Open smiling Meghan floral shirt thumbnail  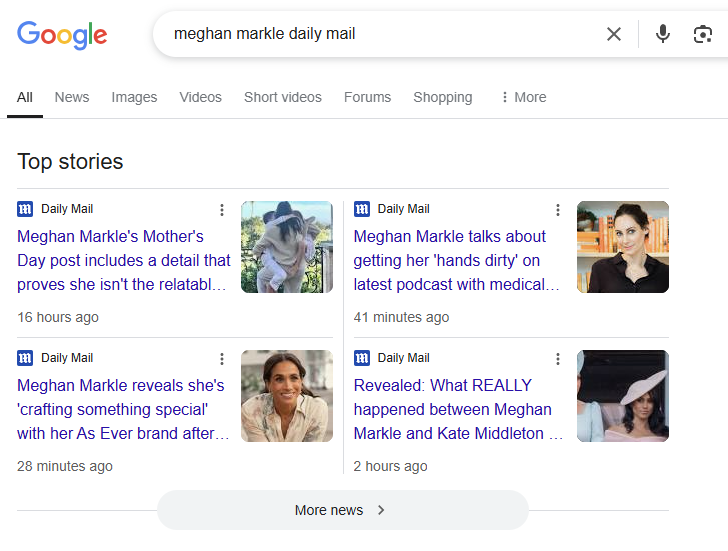[287, 396]
